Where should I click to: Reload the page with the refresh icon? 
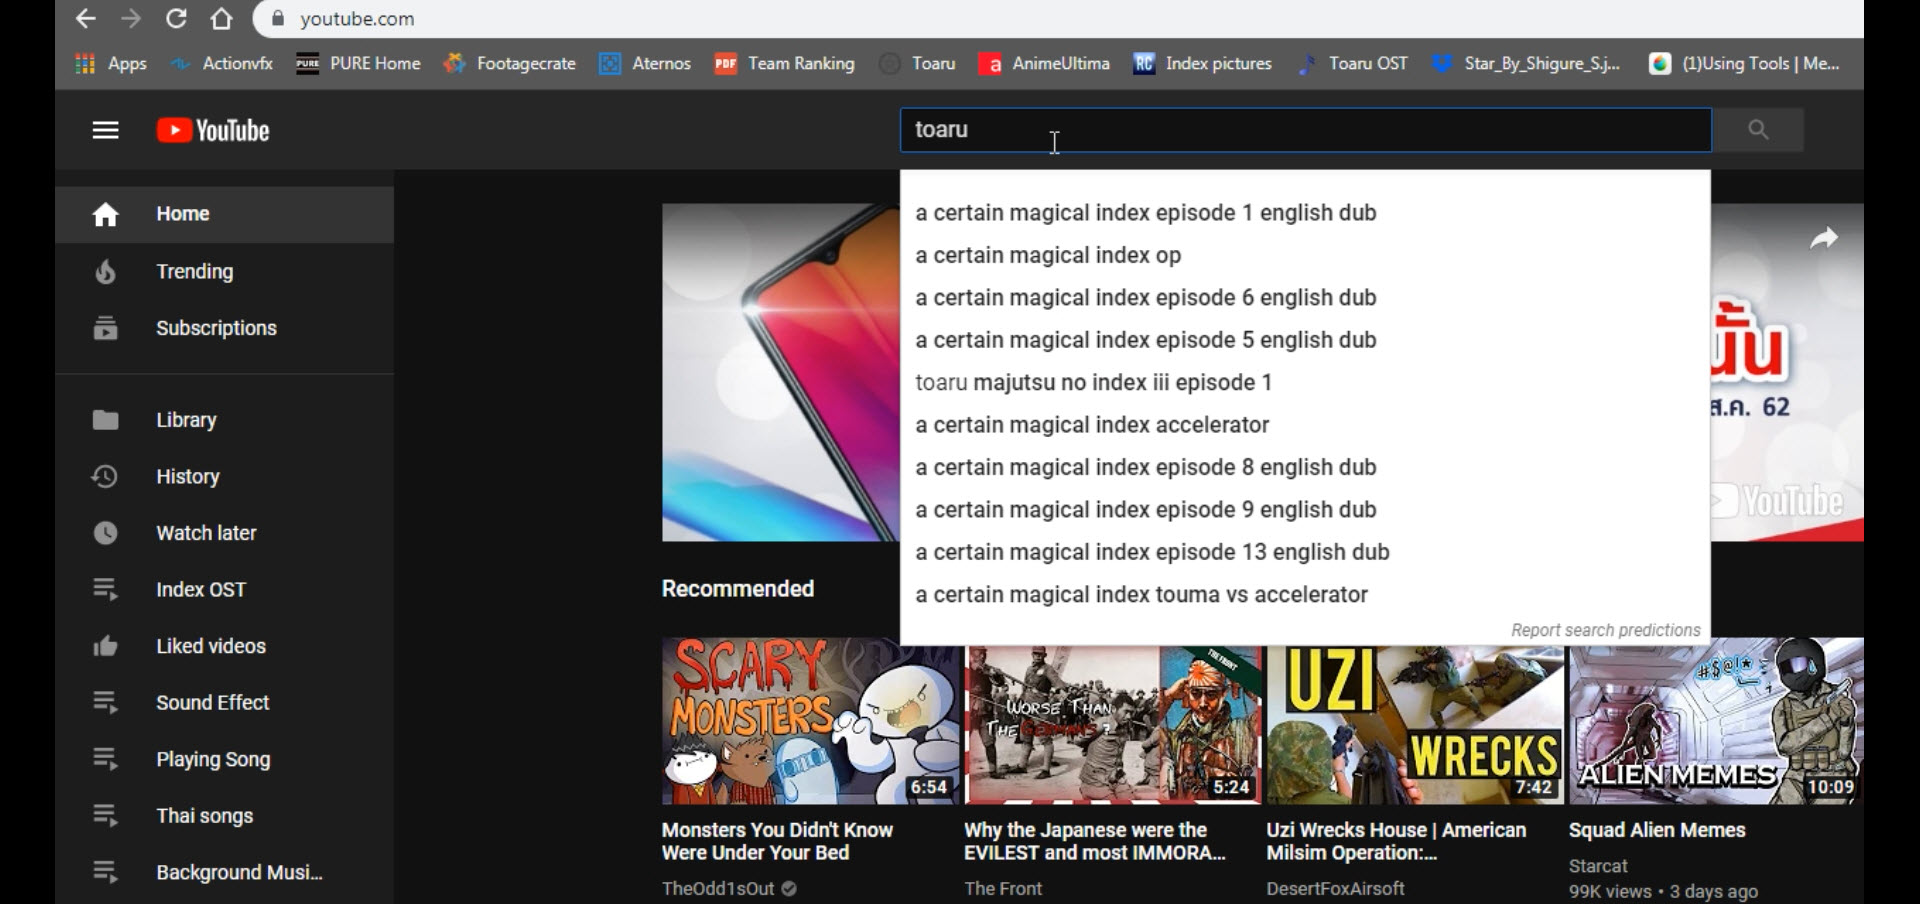click(x=176, y=19)
